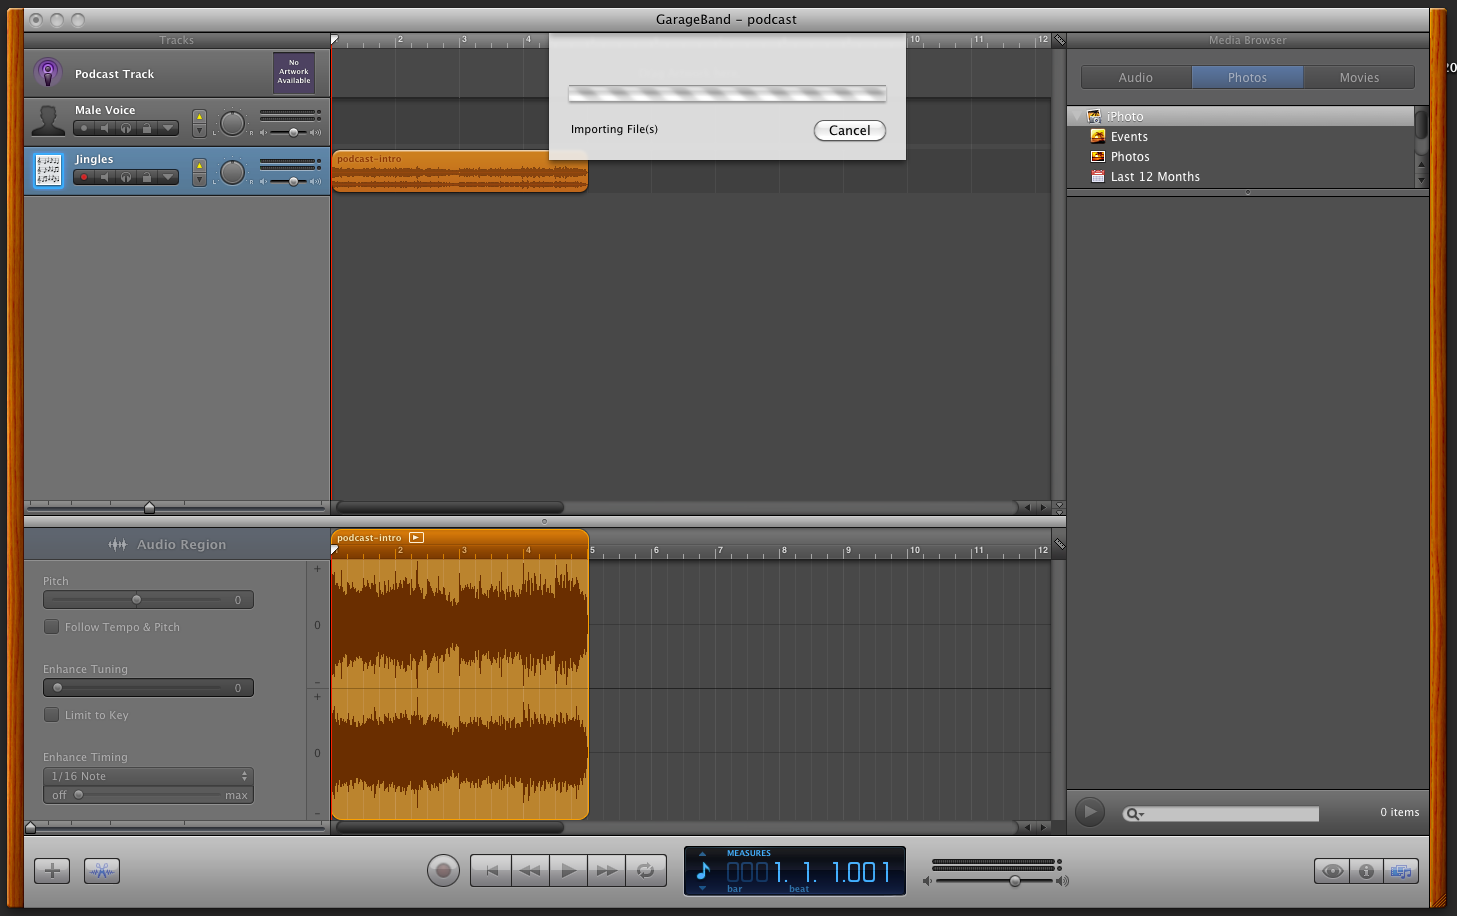Click the LCD mode down arrow
The height and width of the screenshot is (916, 1457).
[x=702, y=888]
